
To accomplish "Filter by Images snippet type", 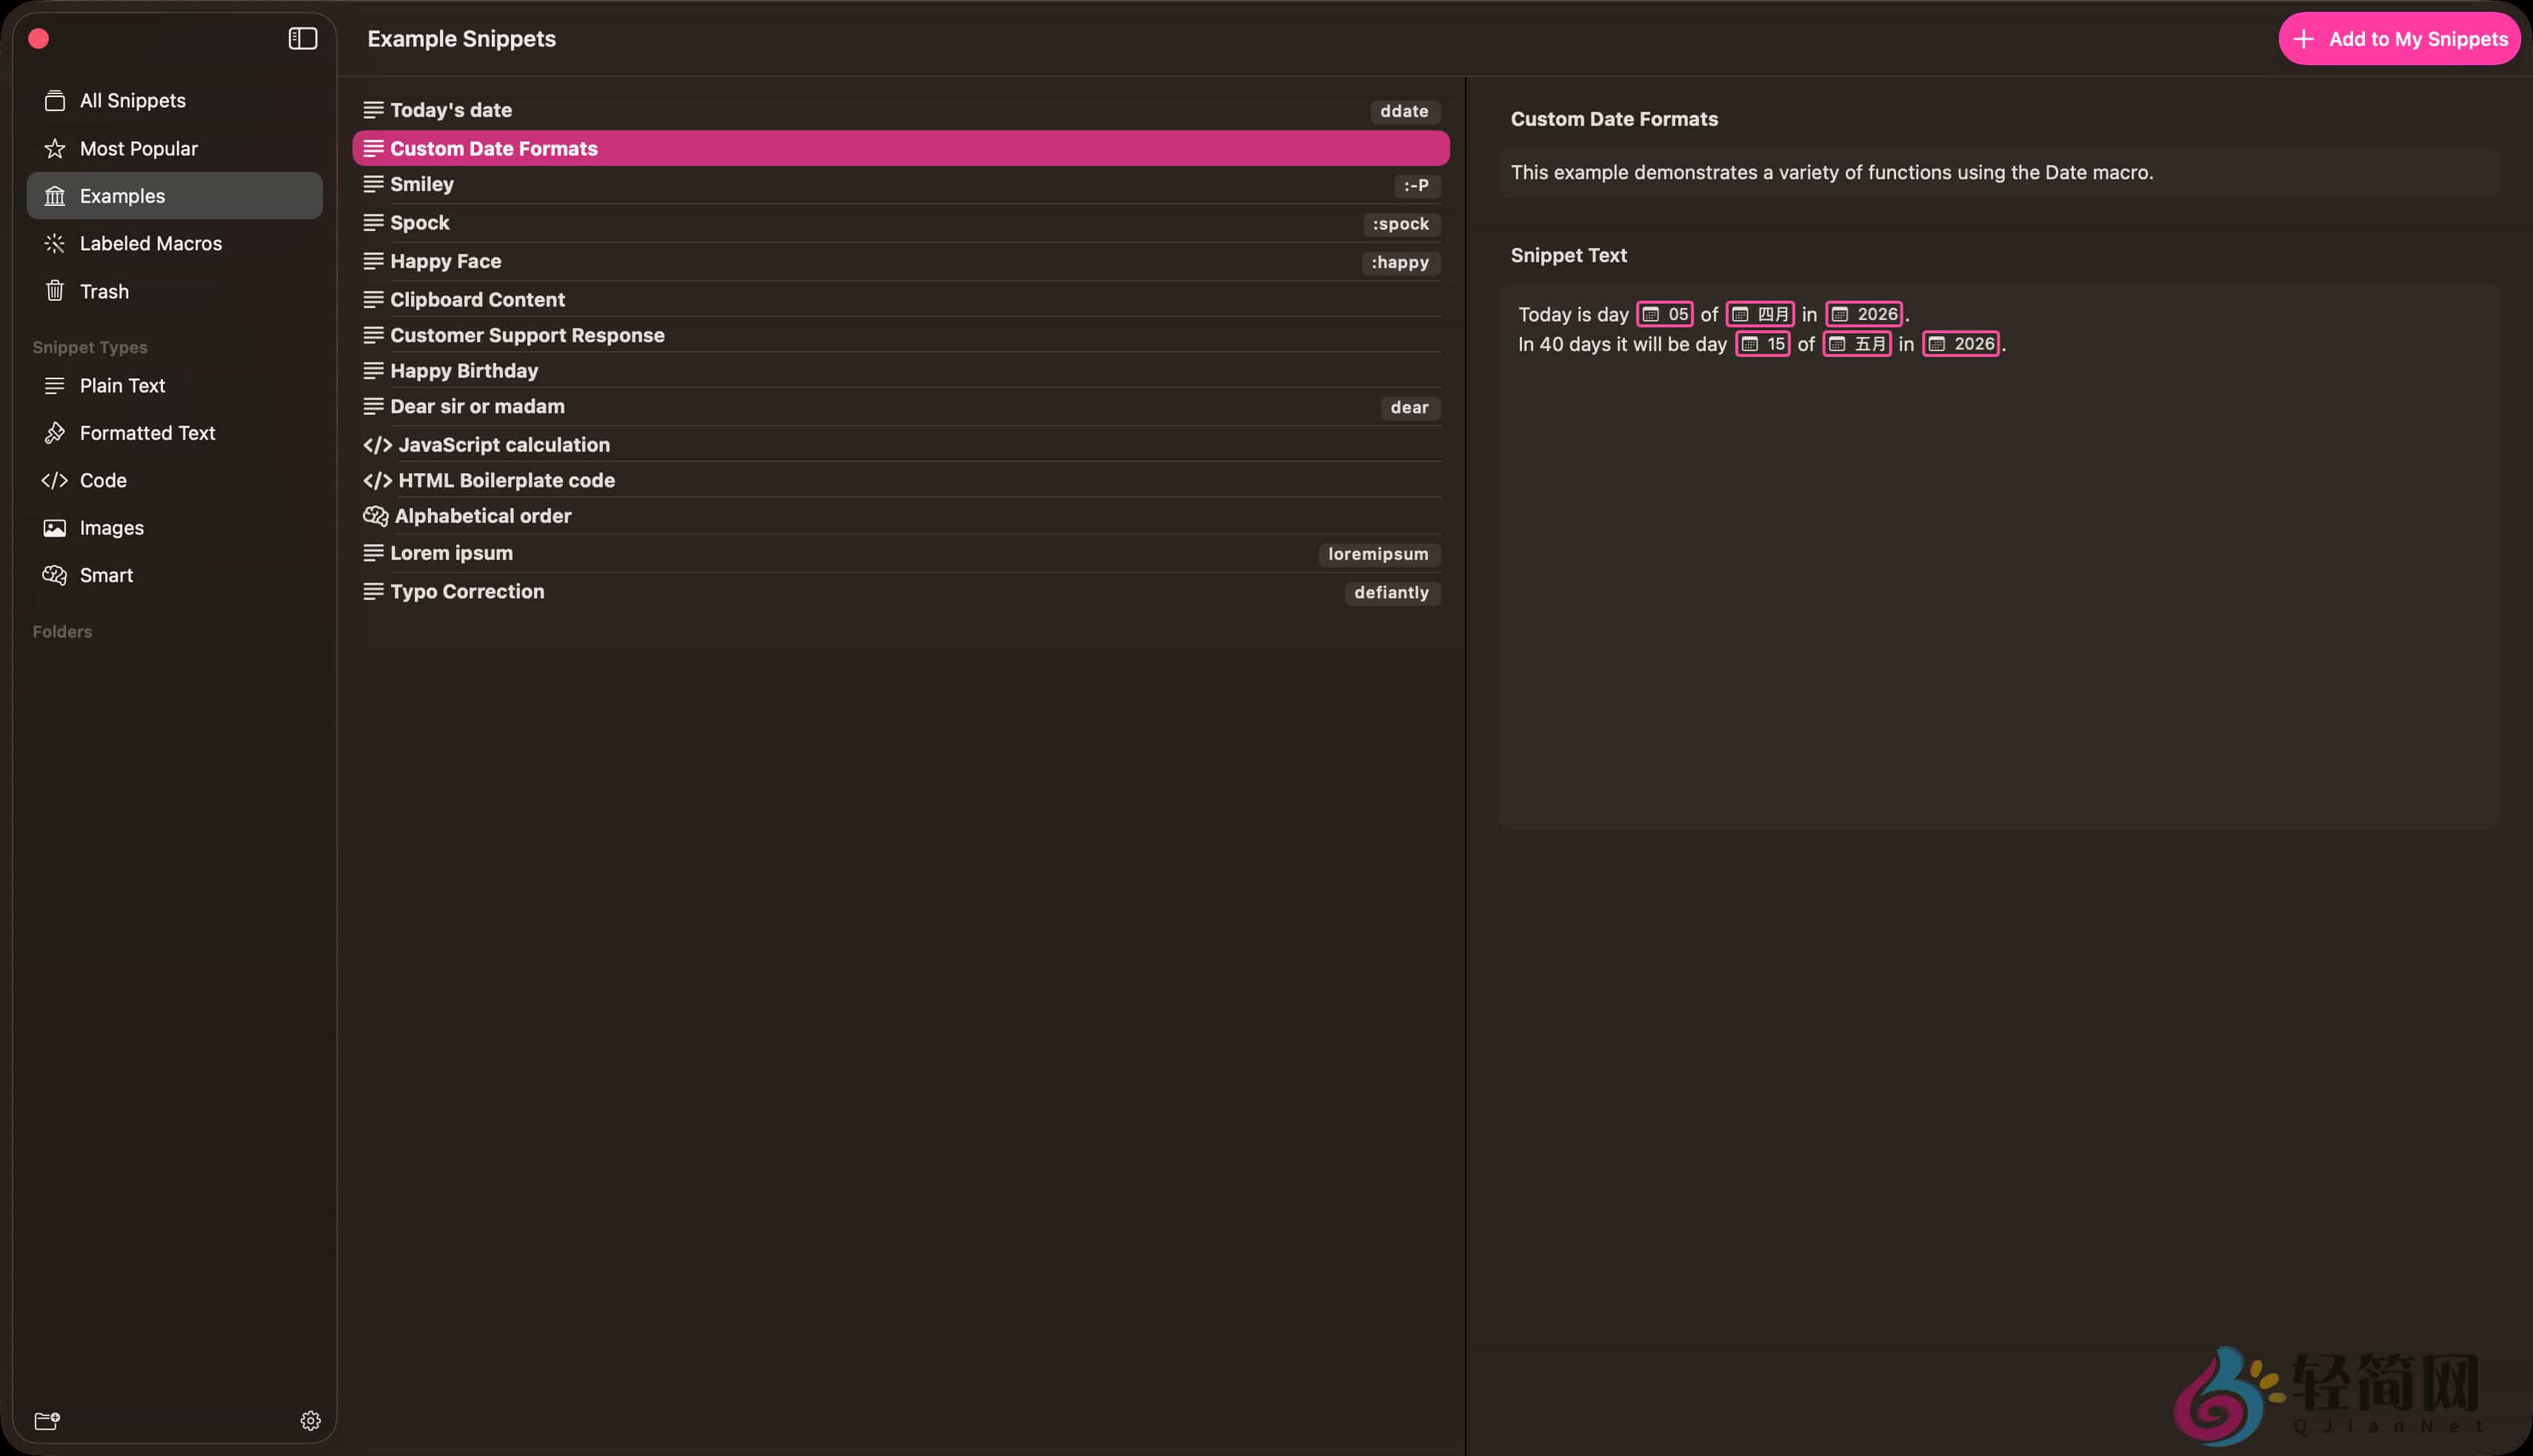I will 111,528.
